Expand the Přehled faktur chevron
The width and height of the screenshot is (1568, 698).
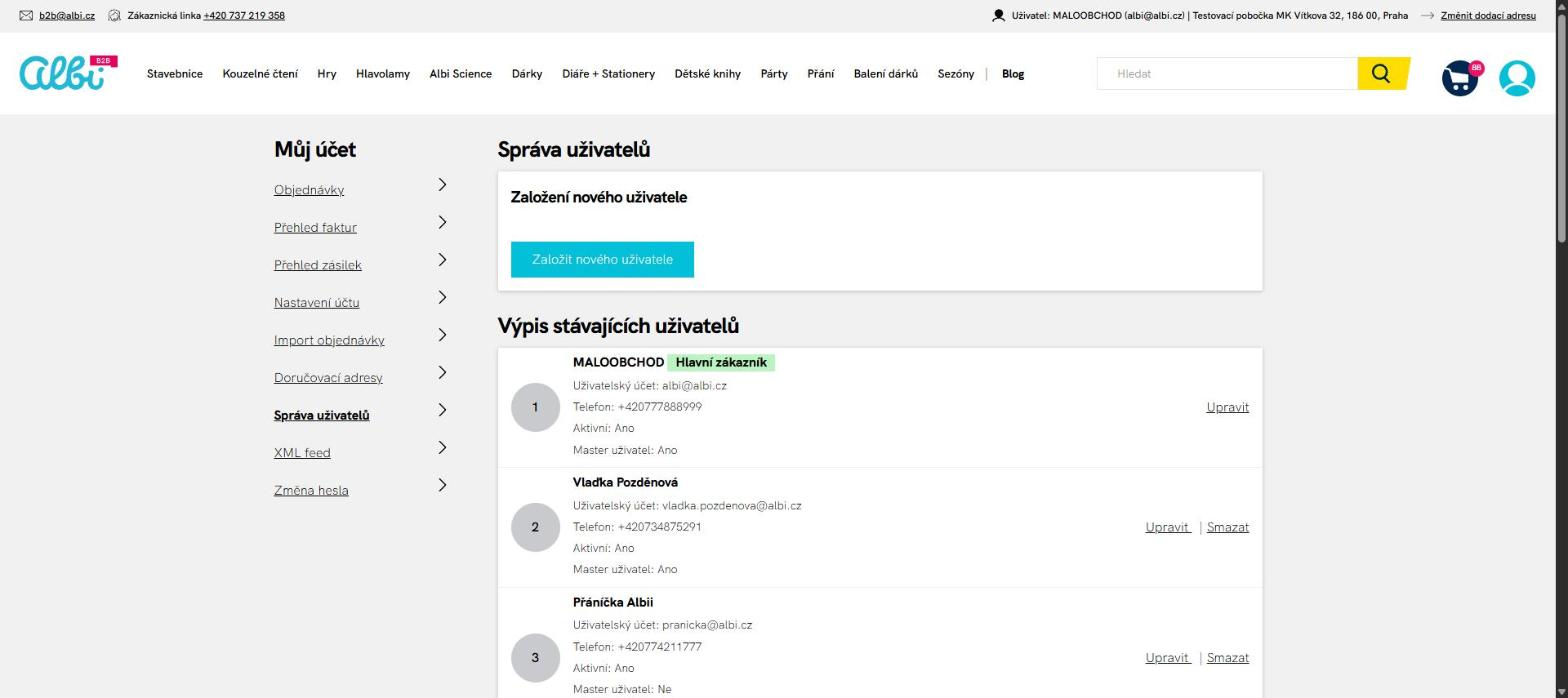pos(442,222)
